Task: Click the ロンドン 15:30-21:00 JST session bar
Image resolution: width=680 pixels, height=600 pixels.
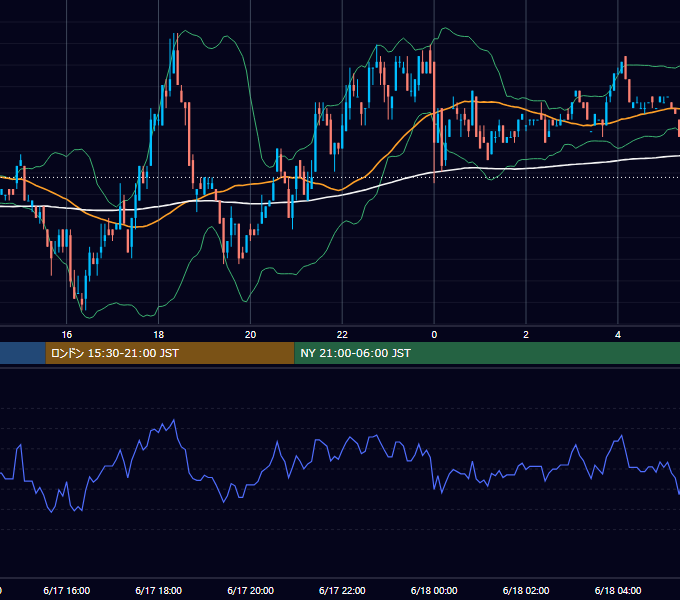Action: coord(170,353)
